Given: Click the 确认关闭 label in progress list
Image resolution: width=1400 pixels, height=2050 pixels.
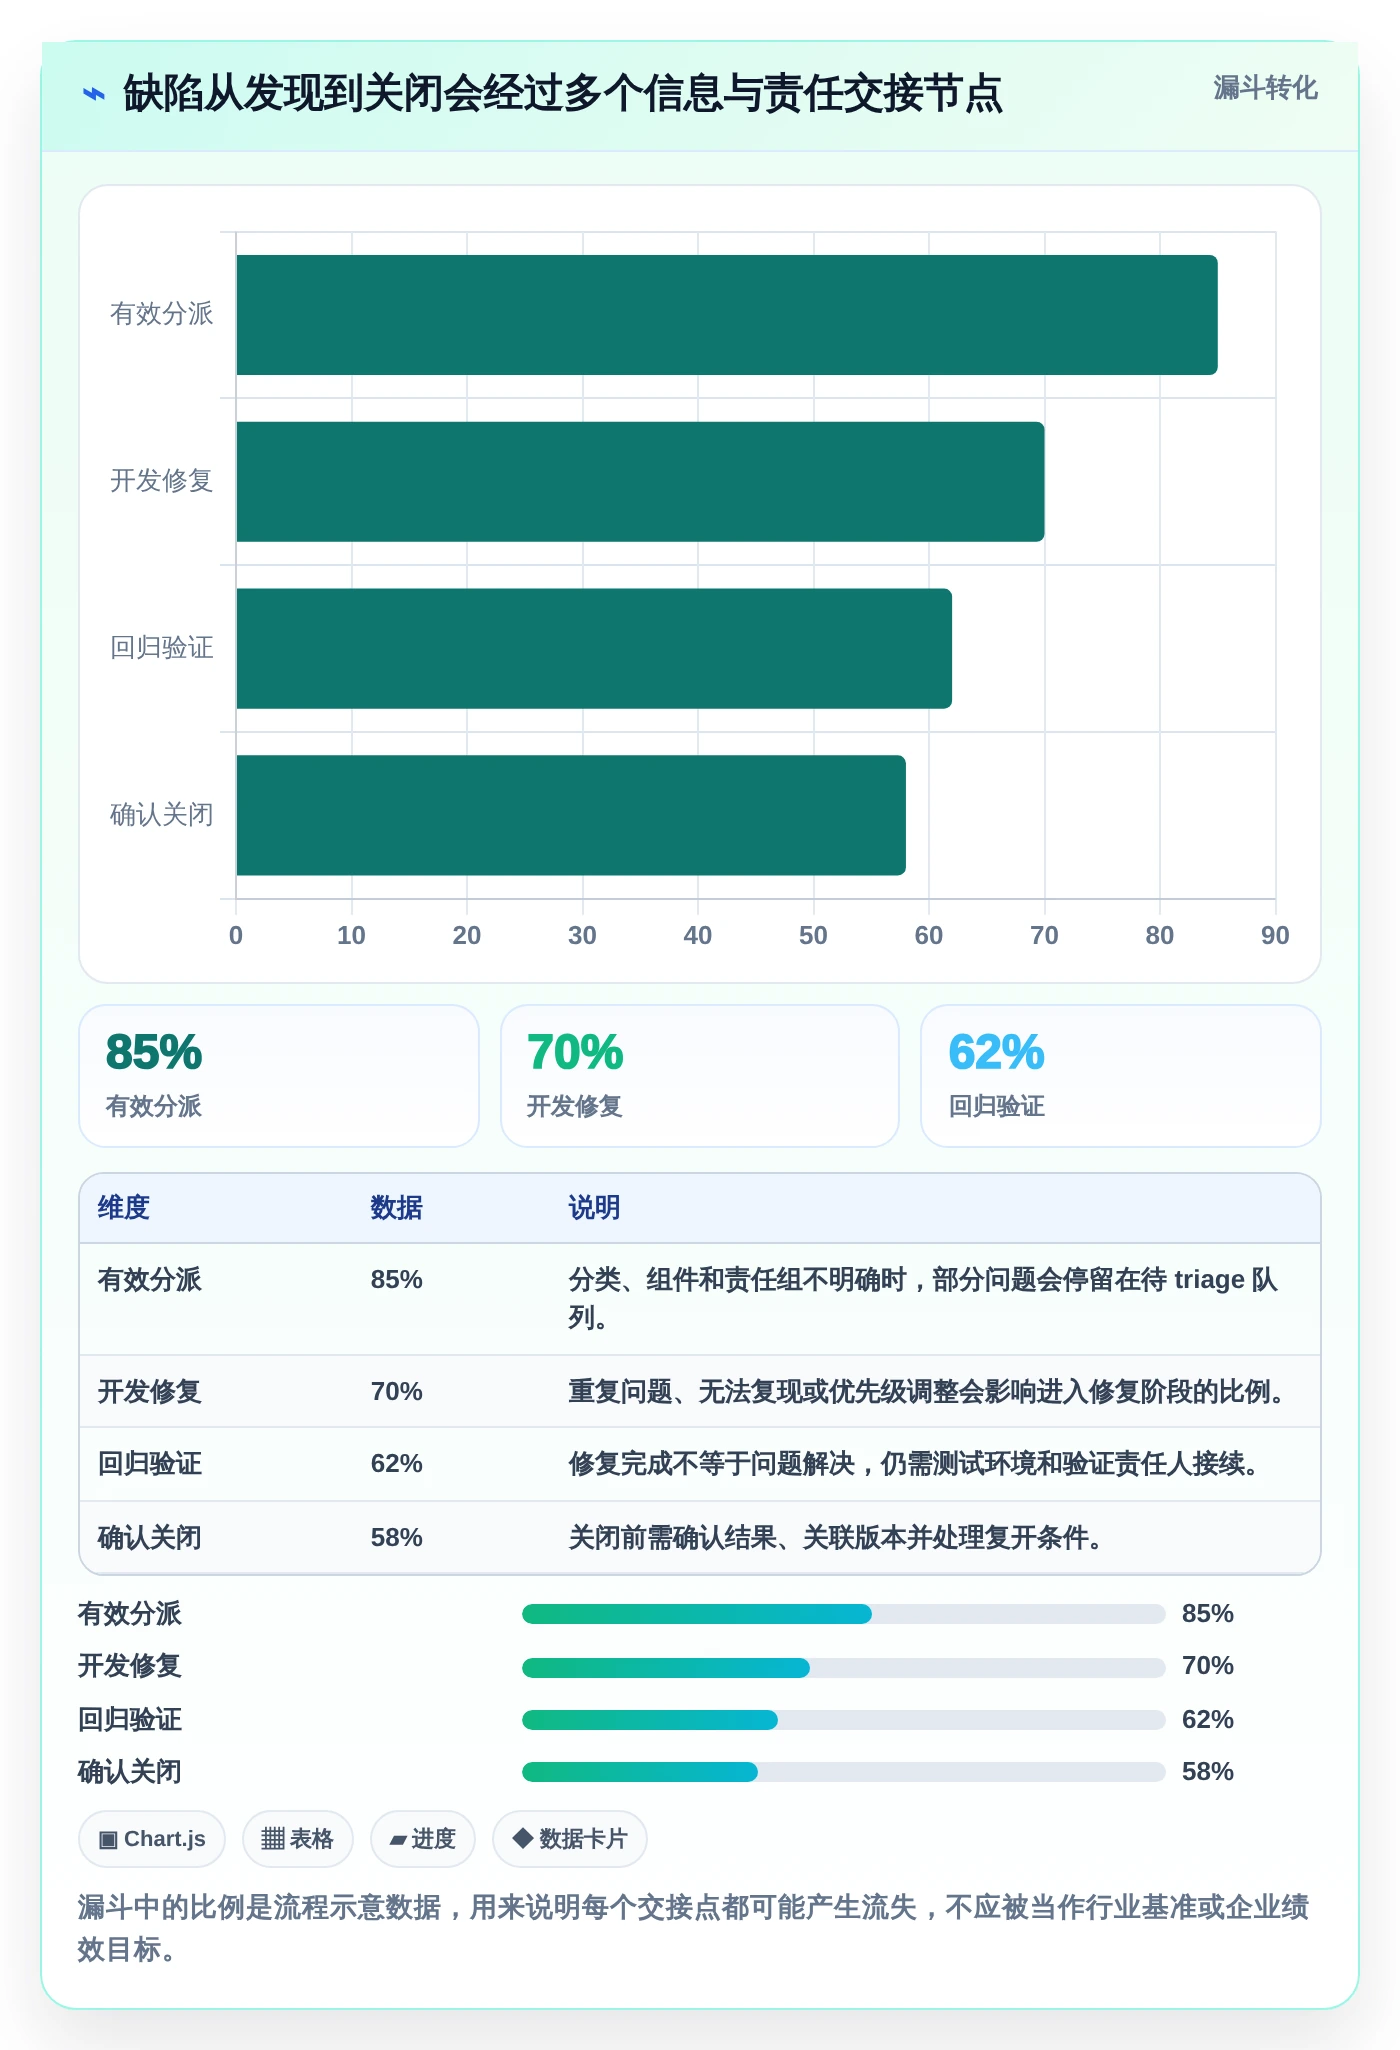Looking at the screenshot, I should pyautogui.click(x=130, y=1771).
